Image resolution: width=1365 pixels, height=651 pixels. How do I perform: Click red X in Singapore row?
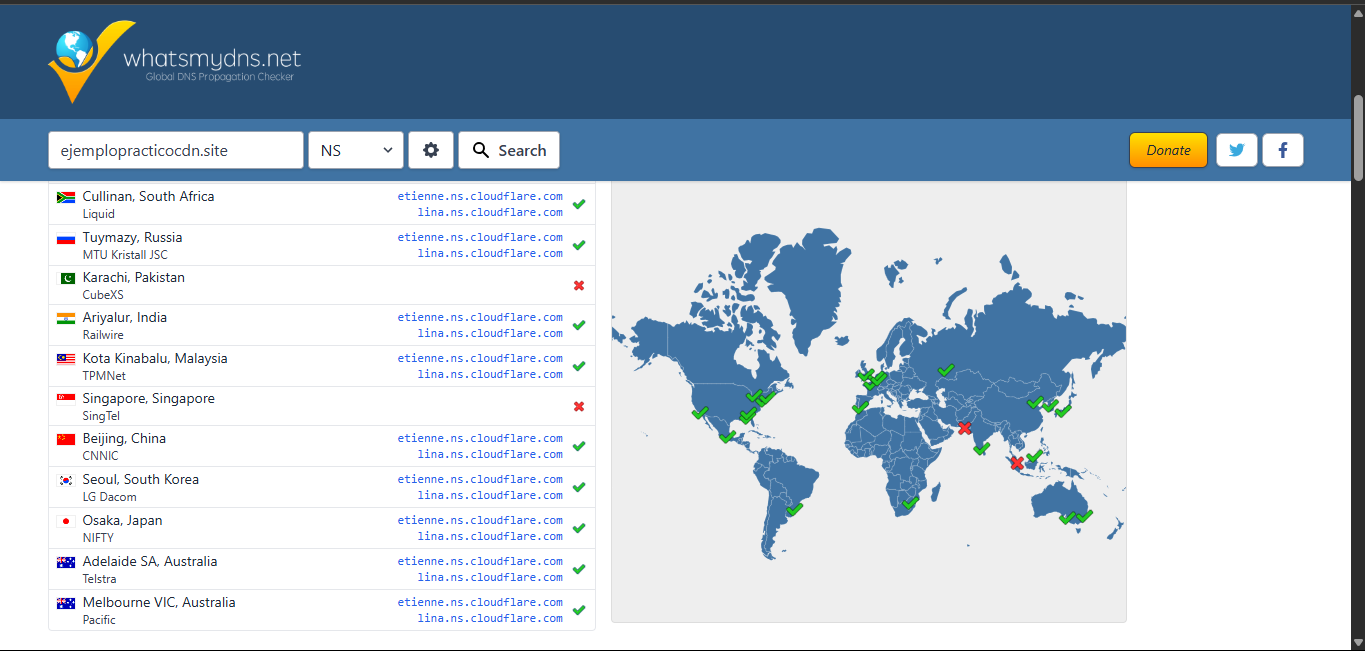click(579, 406)
